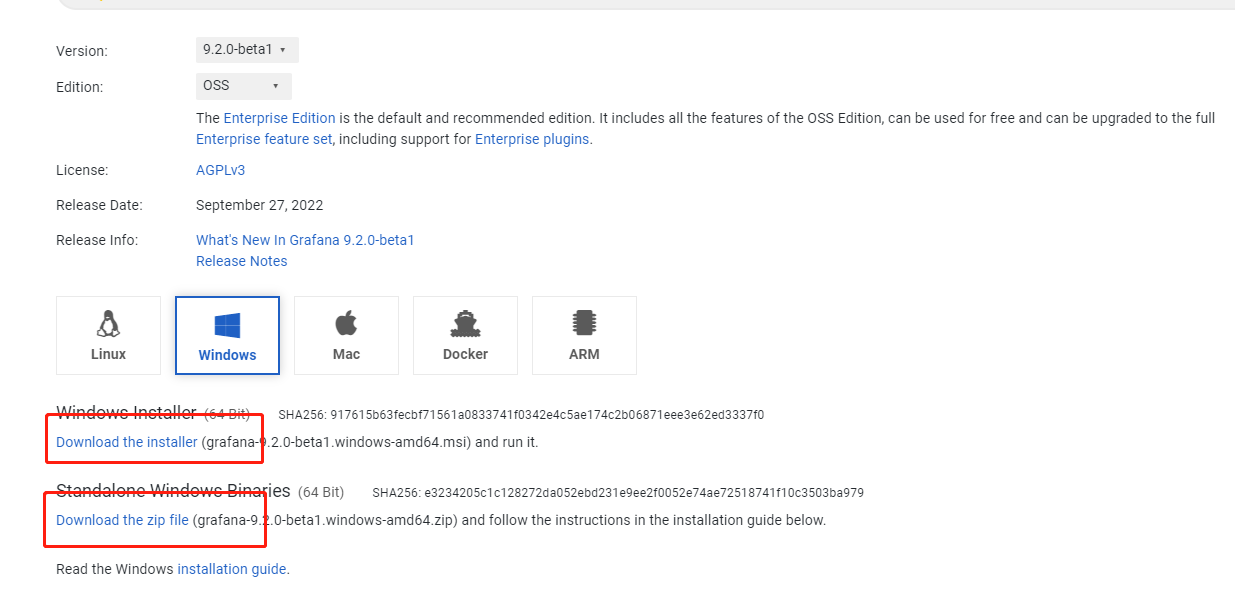Screen dimensions: 1235x613
Task: Switch to the Docker platform tab label
Action: coord(465,354)
